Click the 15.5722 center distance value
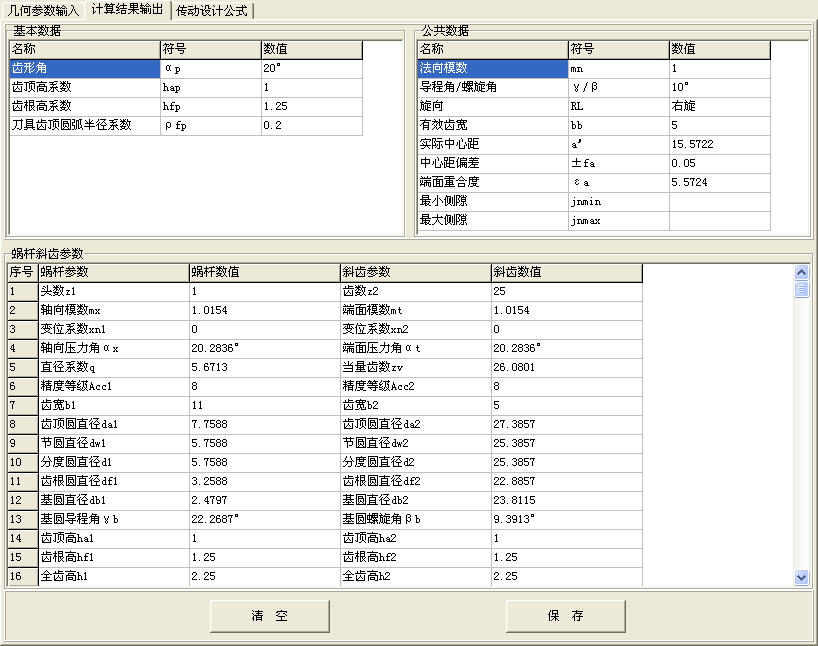 click(x=720, y=145)
